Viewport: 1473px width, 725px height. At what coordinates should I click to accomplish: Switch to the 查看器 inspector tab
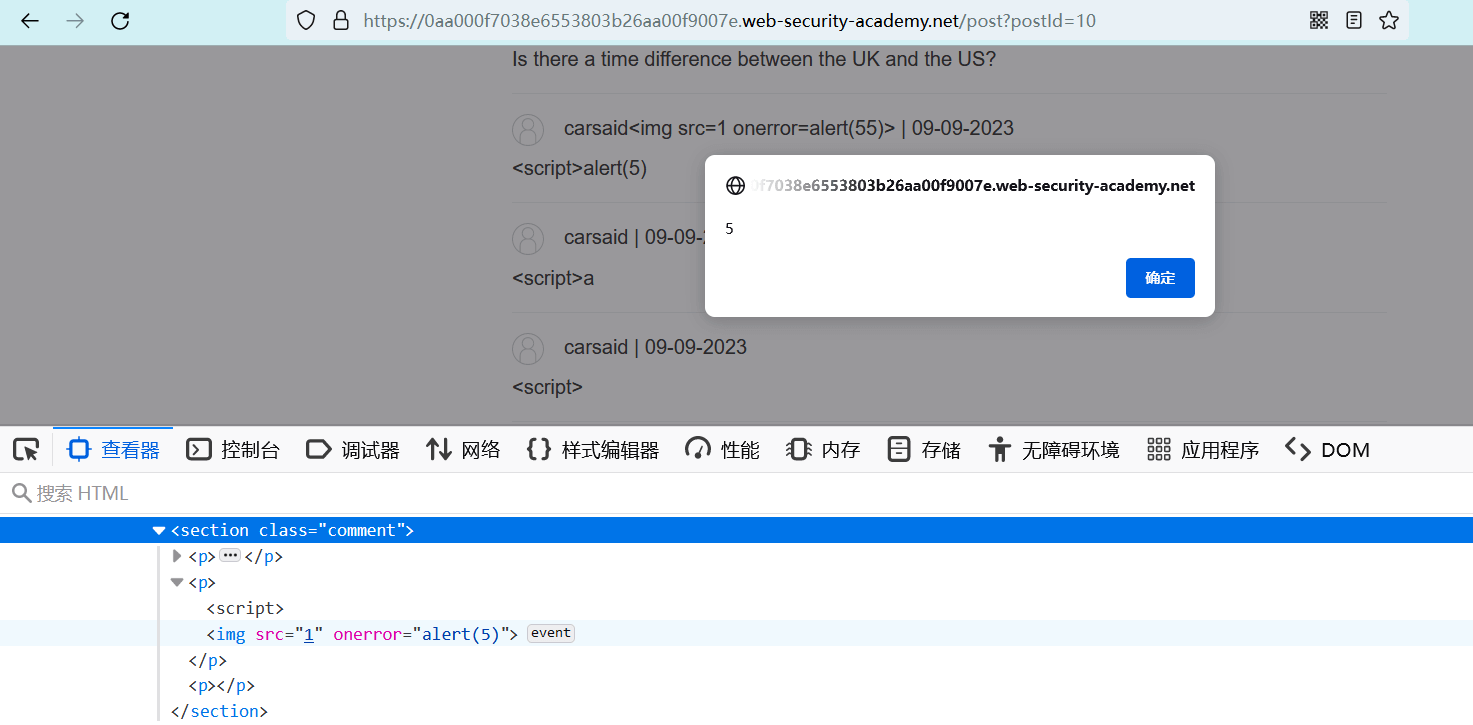coord(113,450)
